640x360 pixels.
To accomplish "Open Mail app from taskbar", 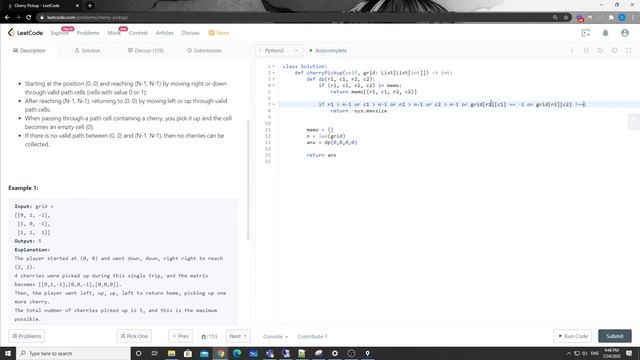I will pyautogui.click(x=204, y=353).
